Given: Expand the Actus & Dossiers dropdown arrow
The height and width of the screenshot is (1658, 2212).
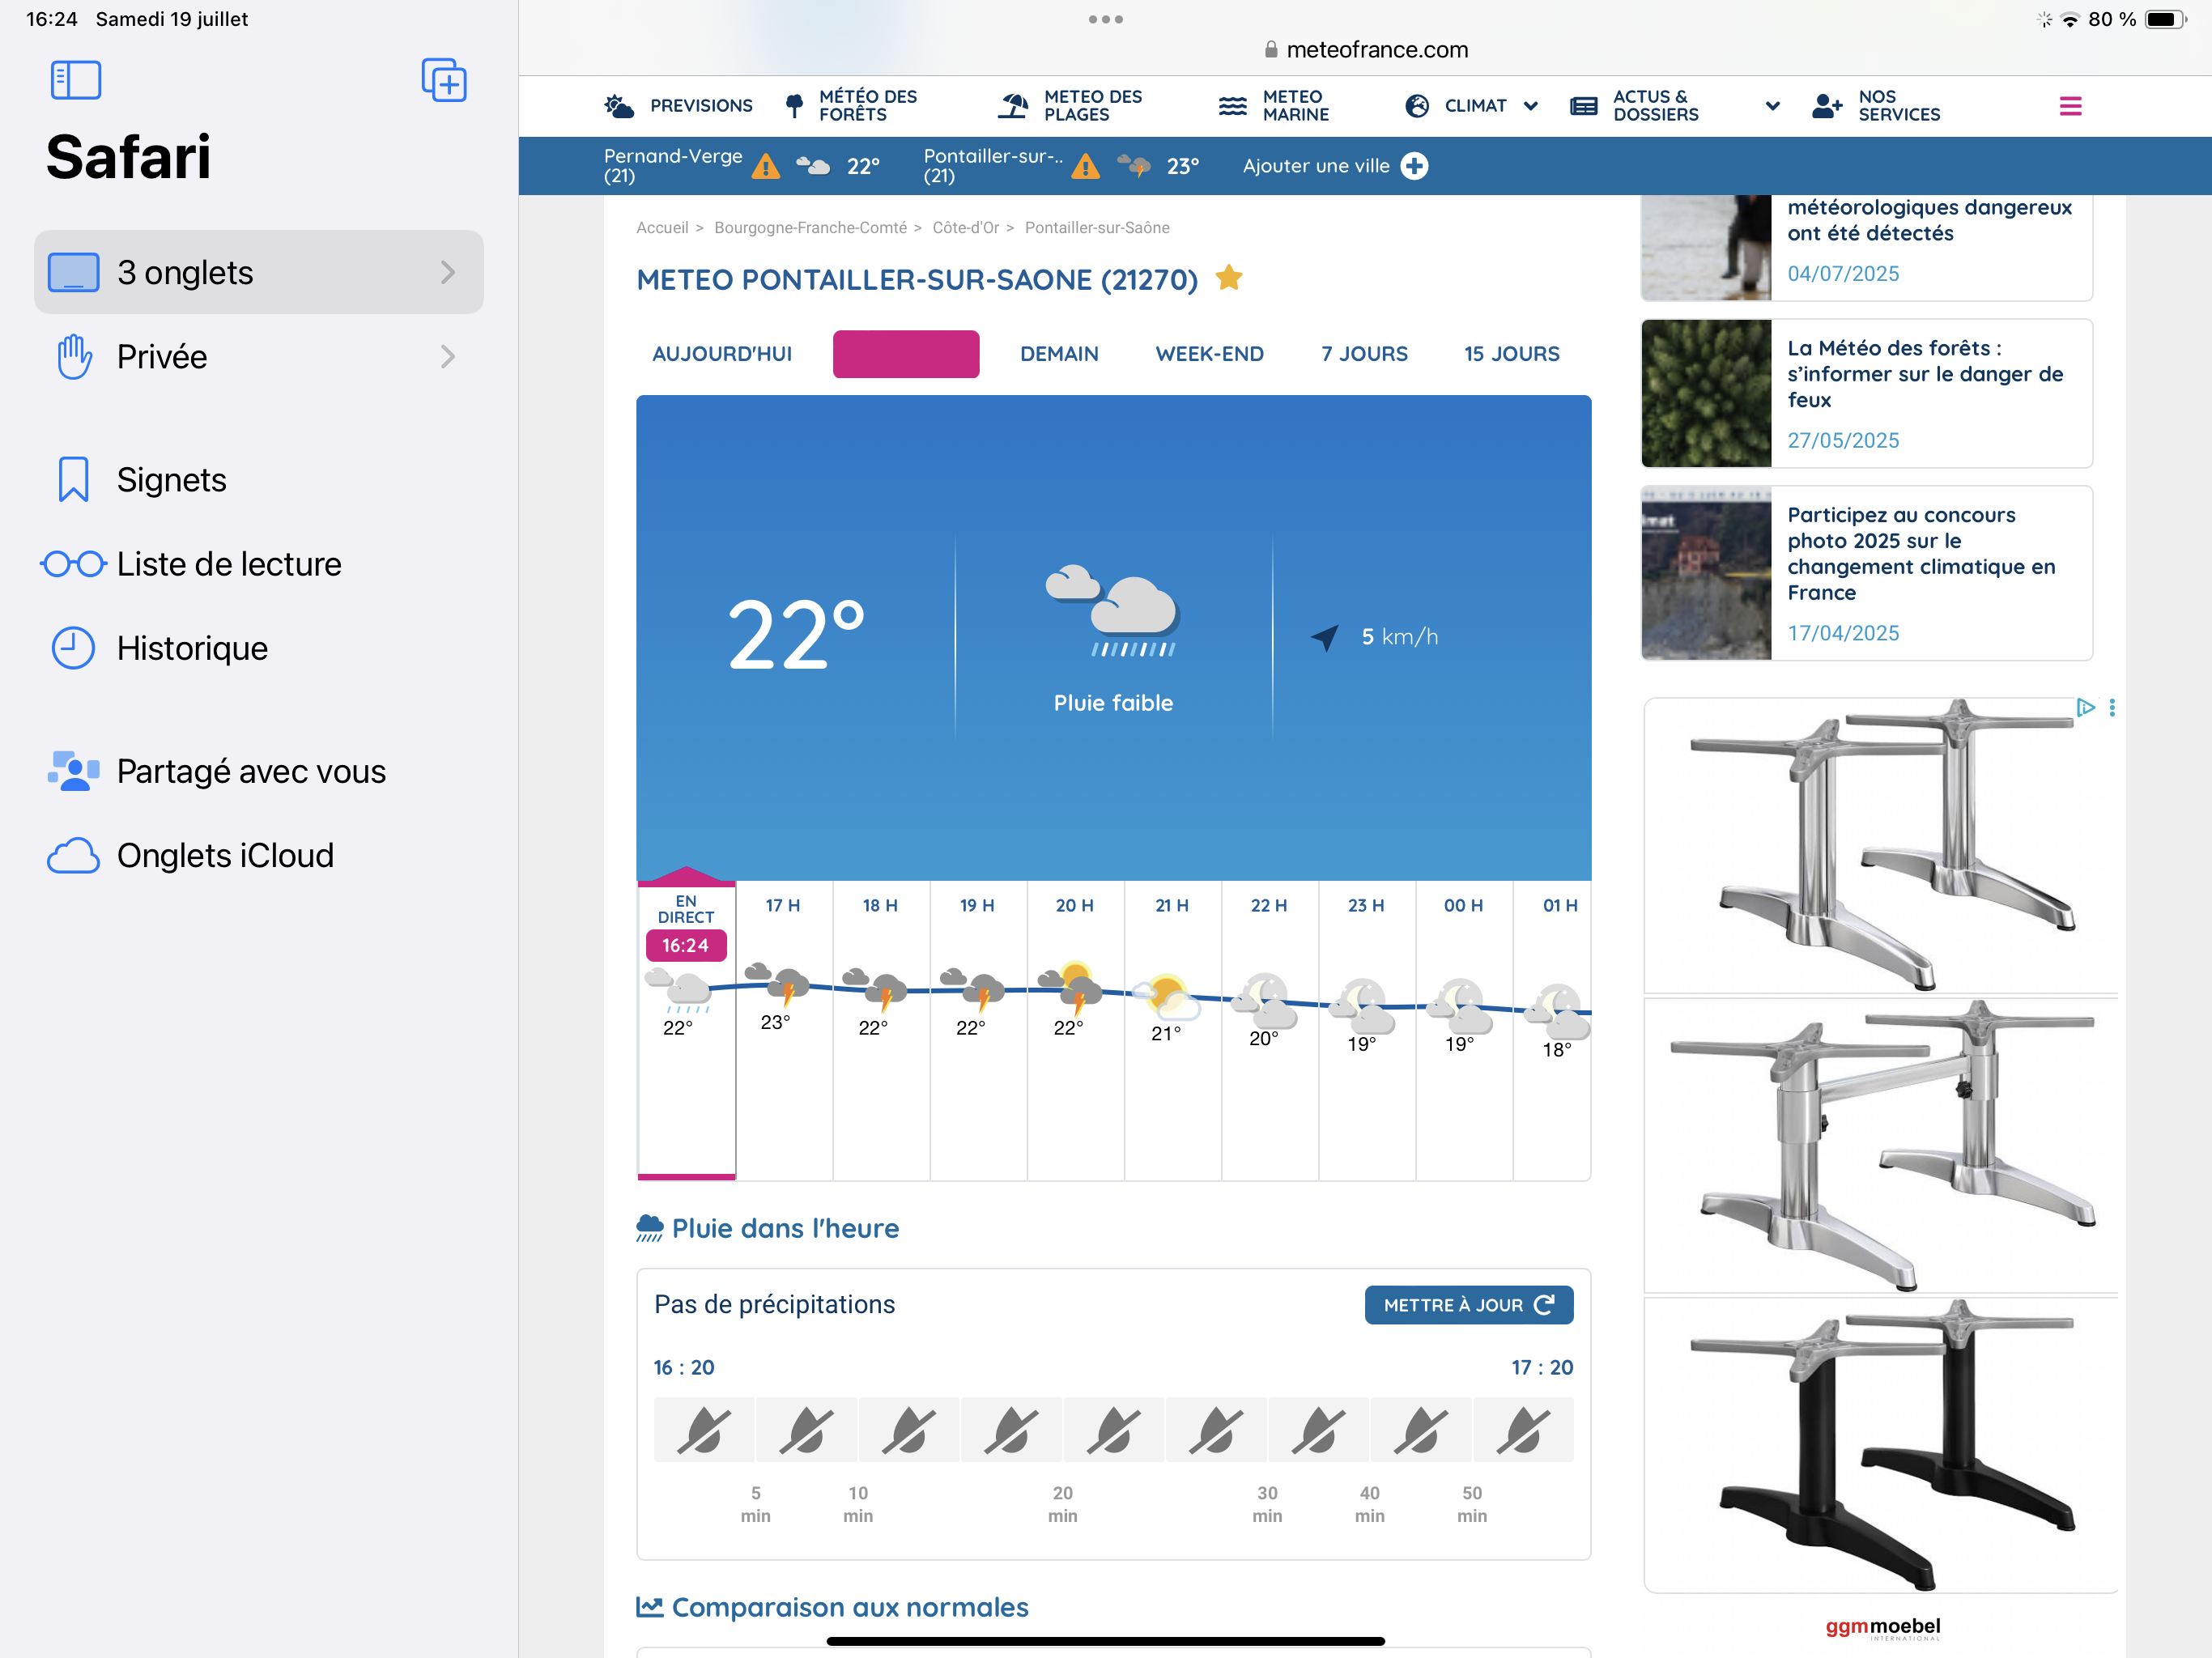Looking at the screenshot, I should point(1772,106).
